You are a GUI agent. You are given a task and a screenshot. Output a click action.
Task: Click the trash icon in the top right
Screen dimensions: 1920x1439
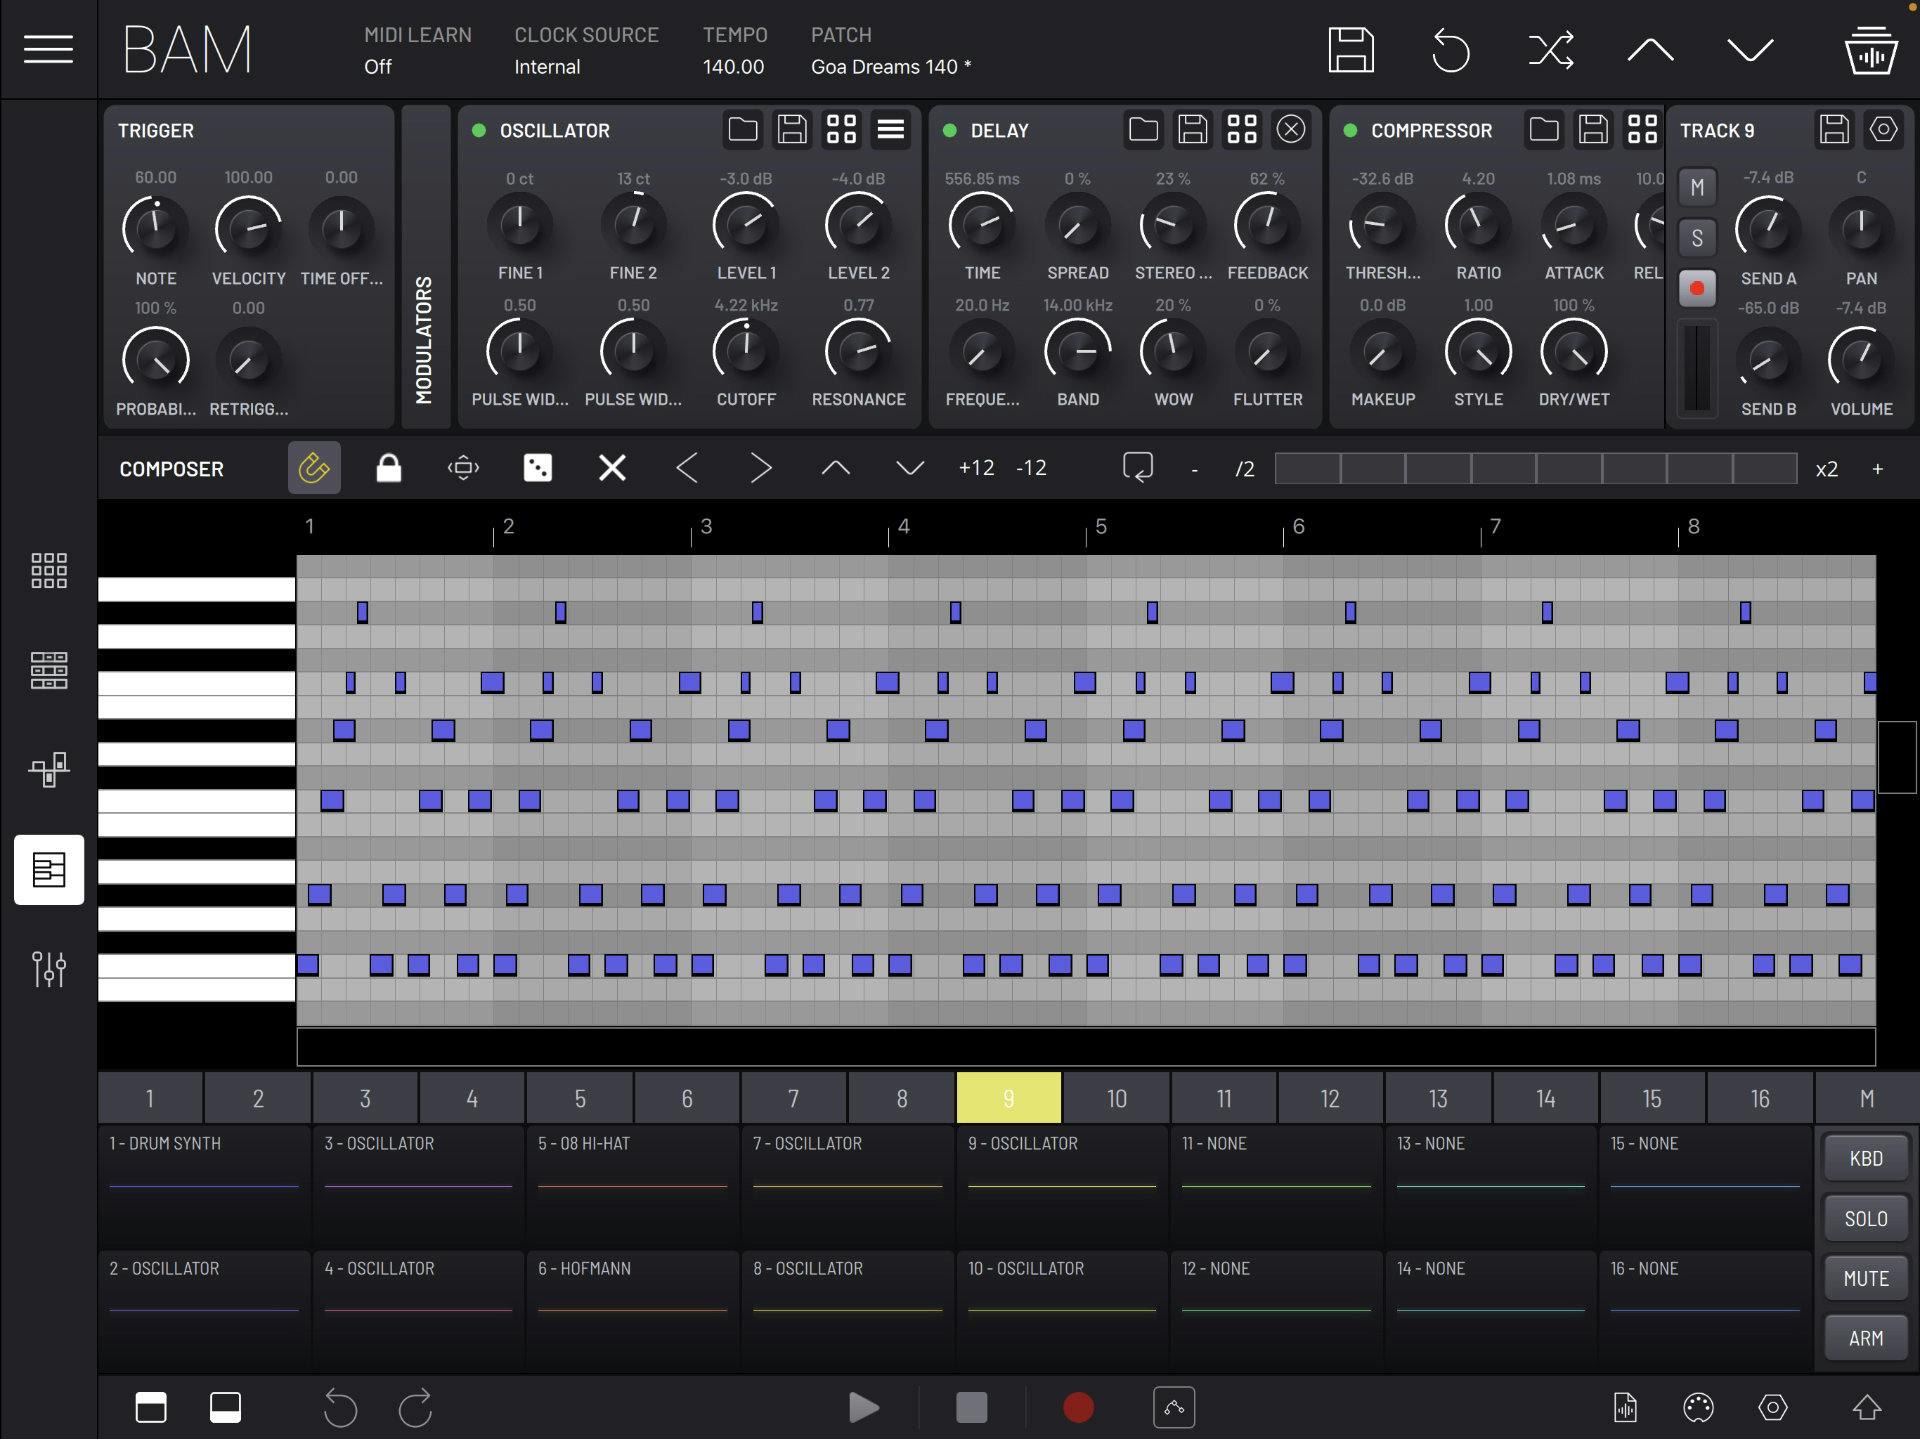point(1873,49)
